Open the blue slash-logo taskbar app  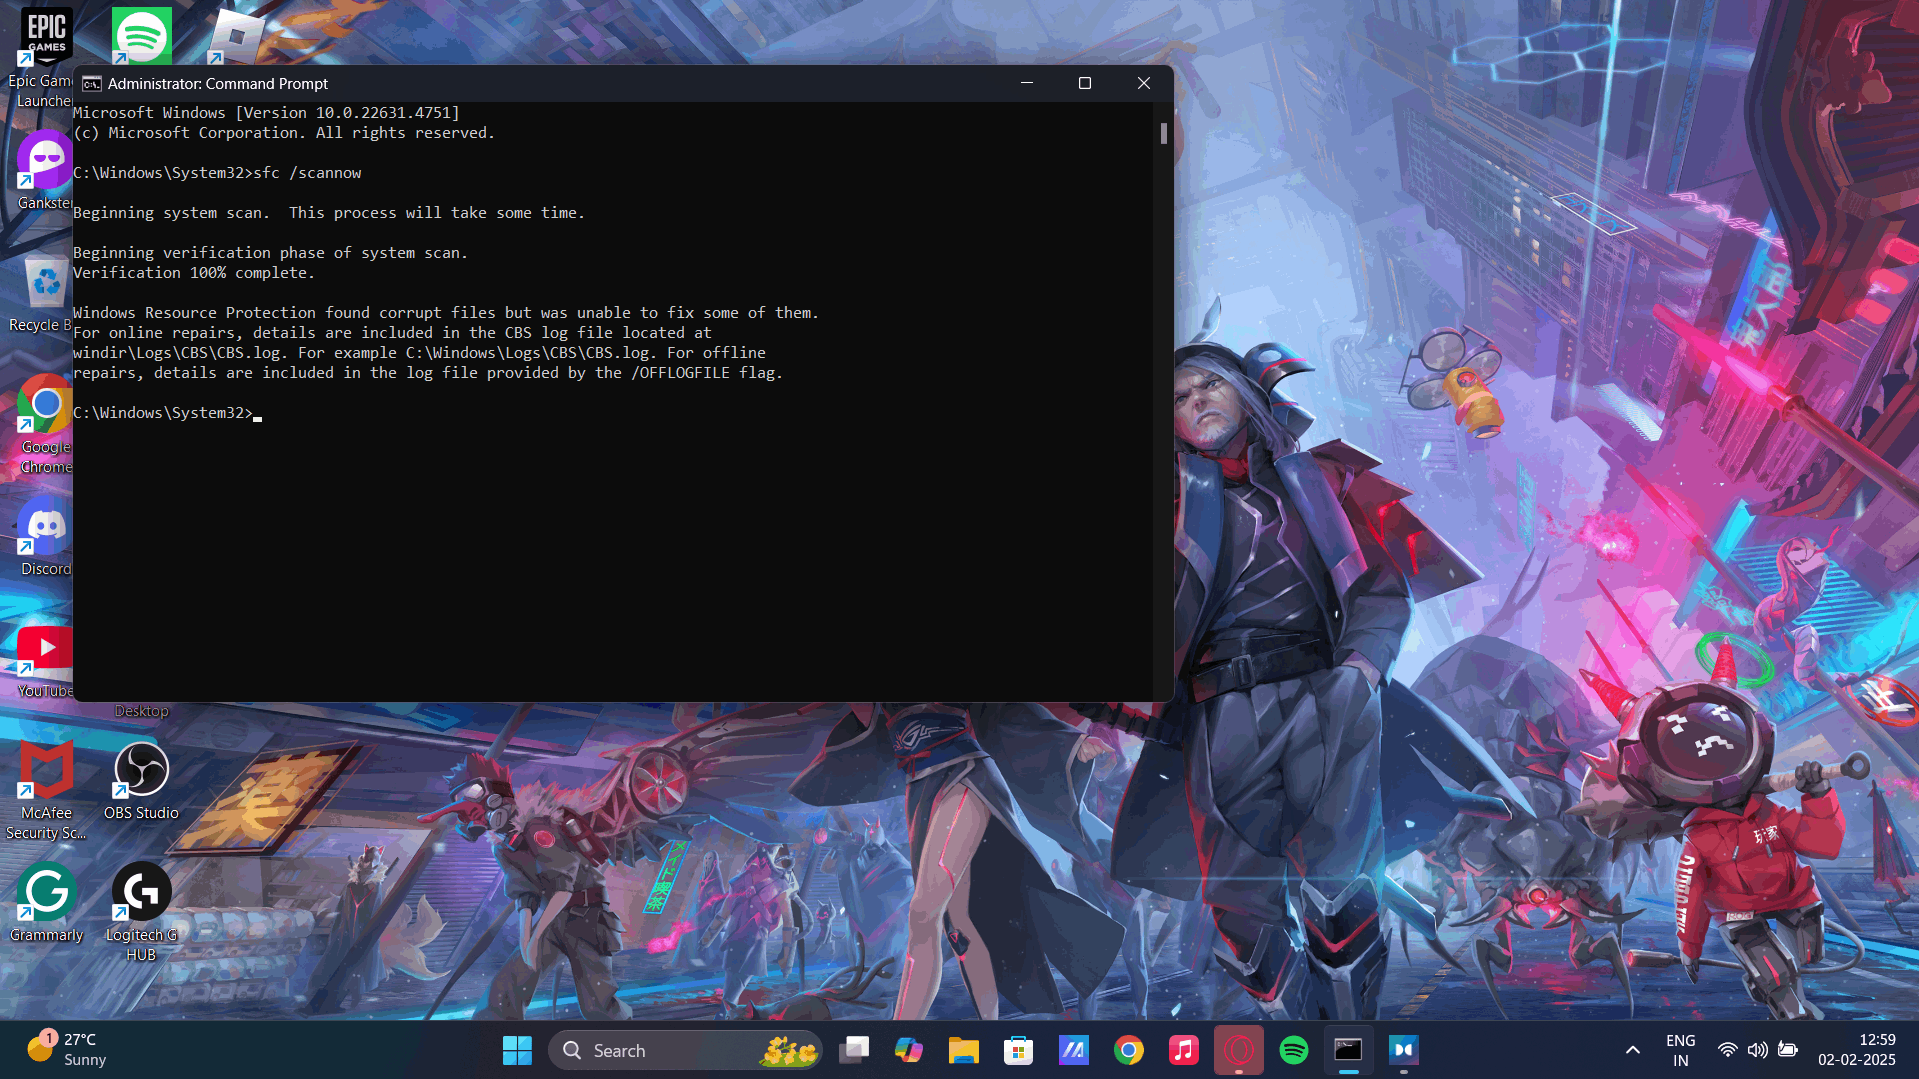pos(1074,1050)
